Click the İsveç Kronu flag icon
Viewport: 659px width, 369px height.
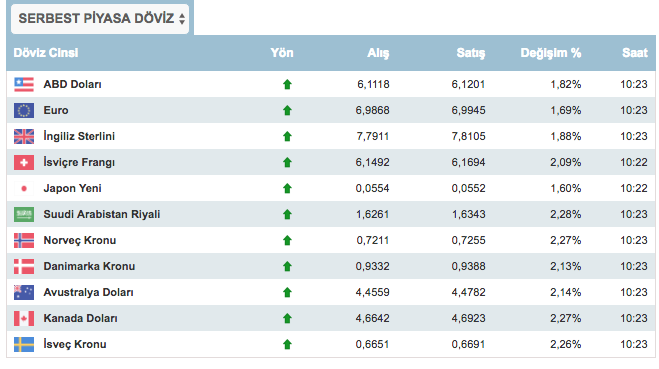(x=24, y=345)
